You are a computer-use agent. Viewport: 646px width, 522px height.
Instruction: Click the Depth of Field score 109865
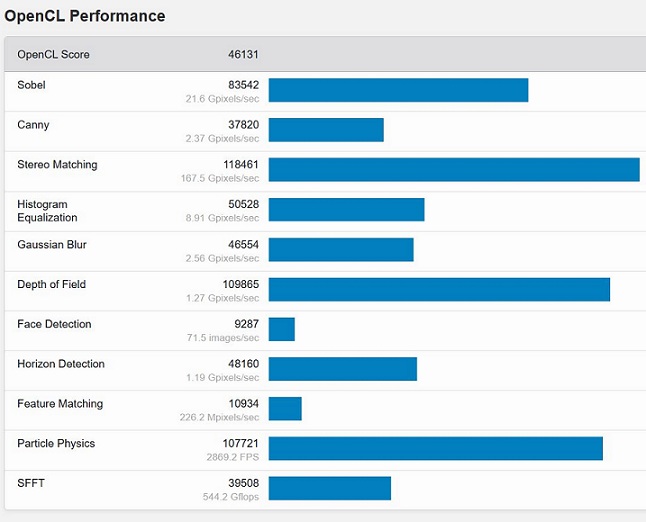click(x=241, y=284)
